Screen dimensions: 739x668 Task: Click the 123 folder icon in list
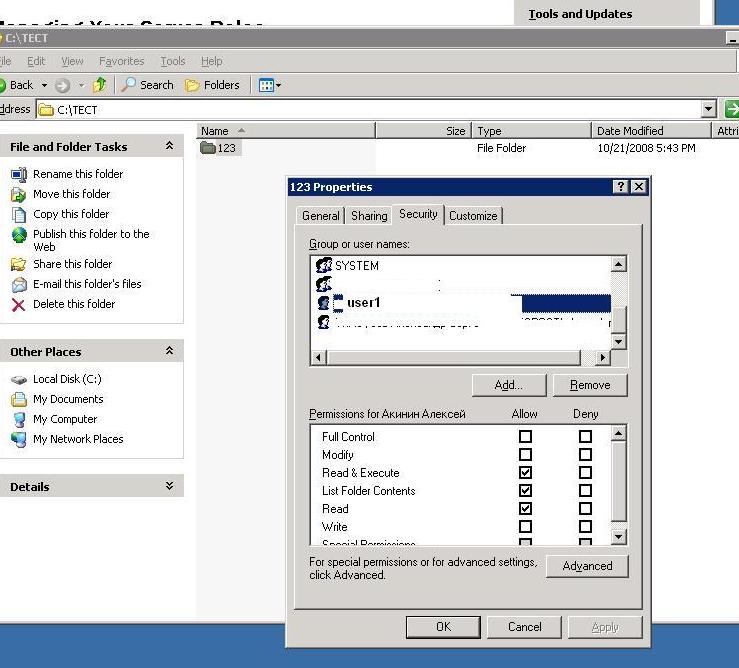click(x=207, y=148)
